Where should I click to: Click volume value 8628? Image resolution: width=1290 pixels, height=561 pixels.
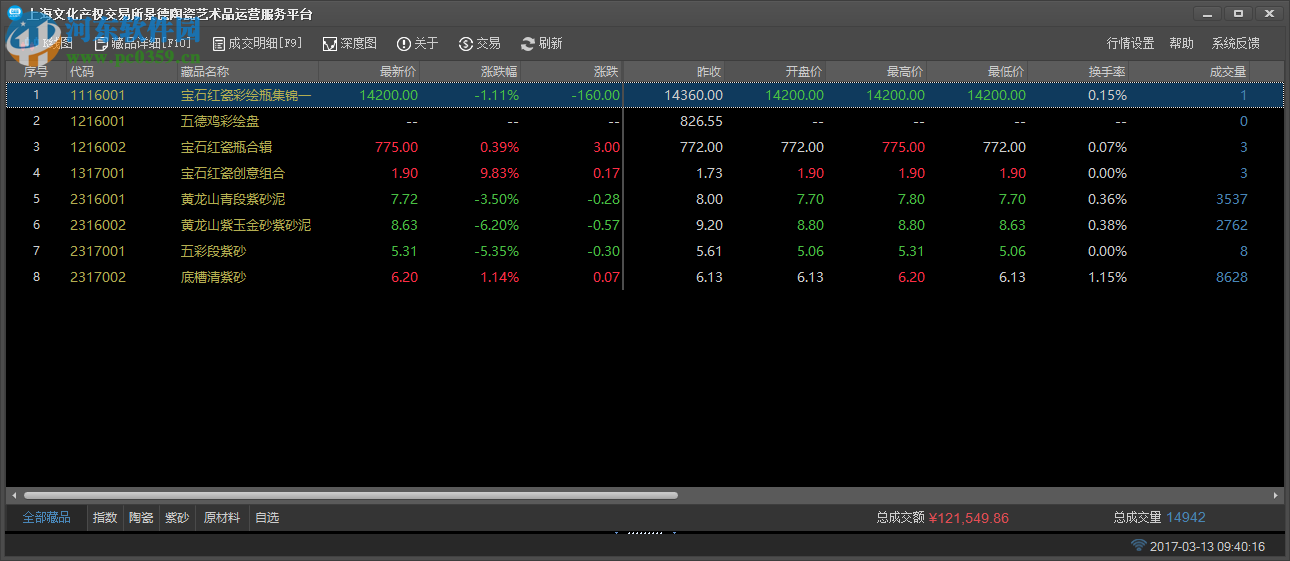click(1232, 277)
